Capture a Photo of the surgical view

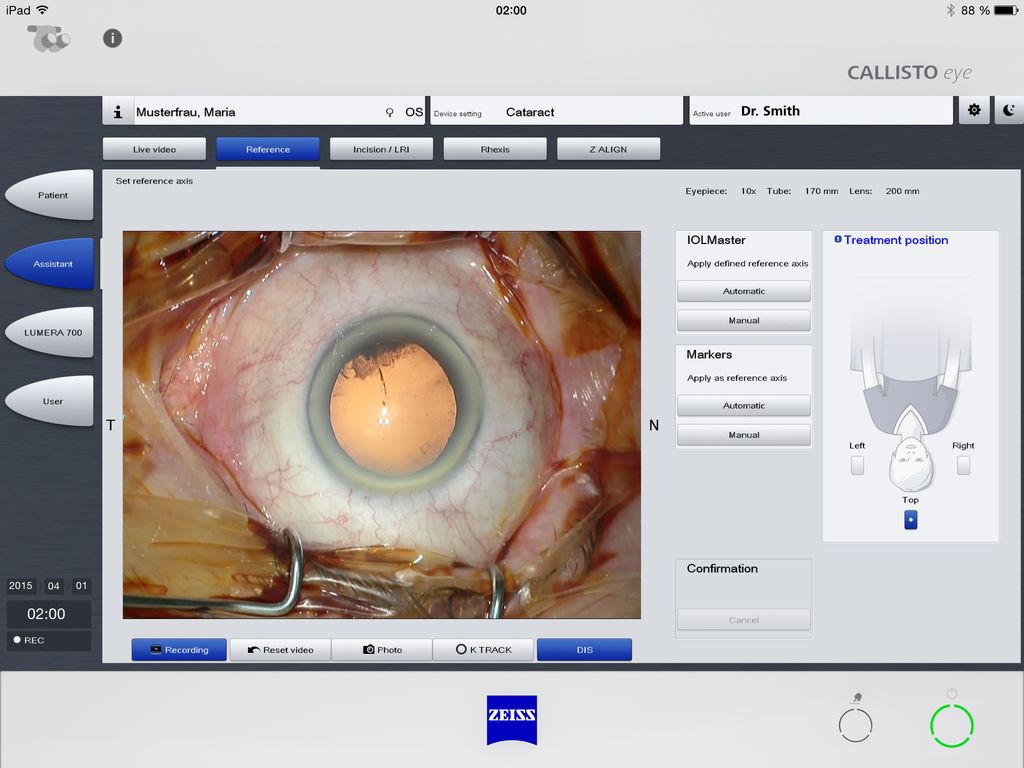click(381, 649)
